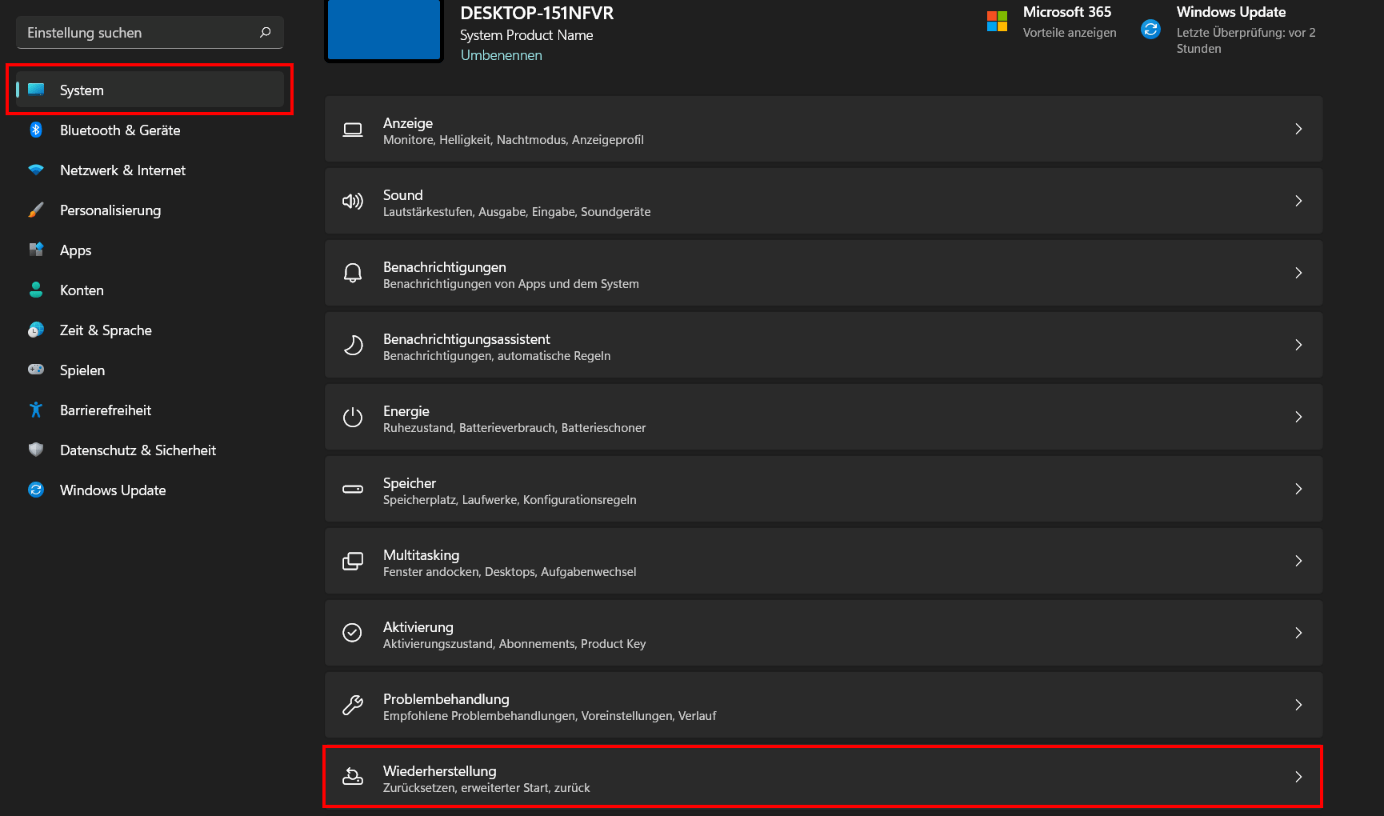Click the Problembehandlung wrench icon
Image resolution: width=1384 pixels, height=816 pixels.
coord(352,705)
